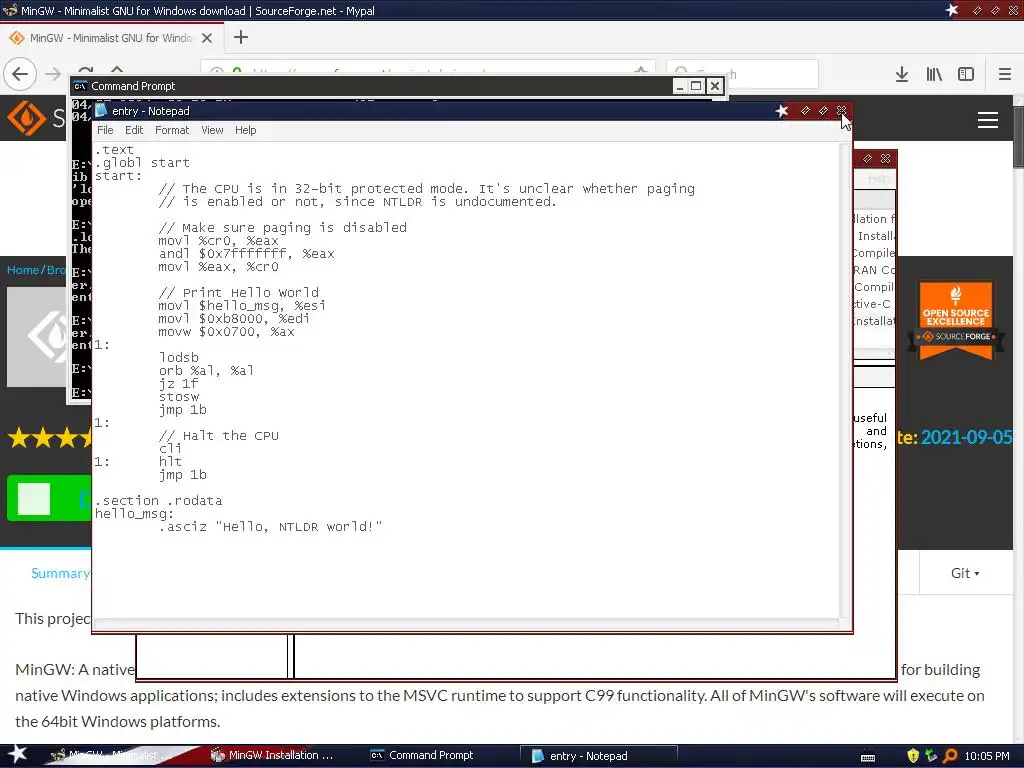The width and height of the screenshot is (1024, 768).
Task: Click the 'jmp 1b' line after stosw
Action: coord(182,410)
